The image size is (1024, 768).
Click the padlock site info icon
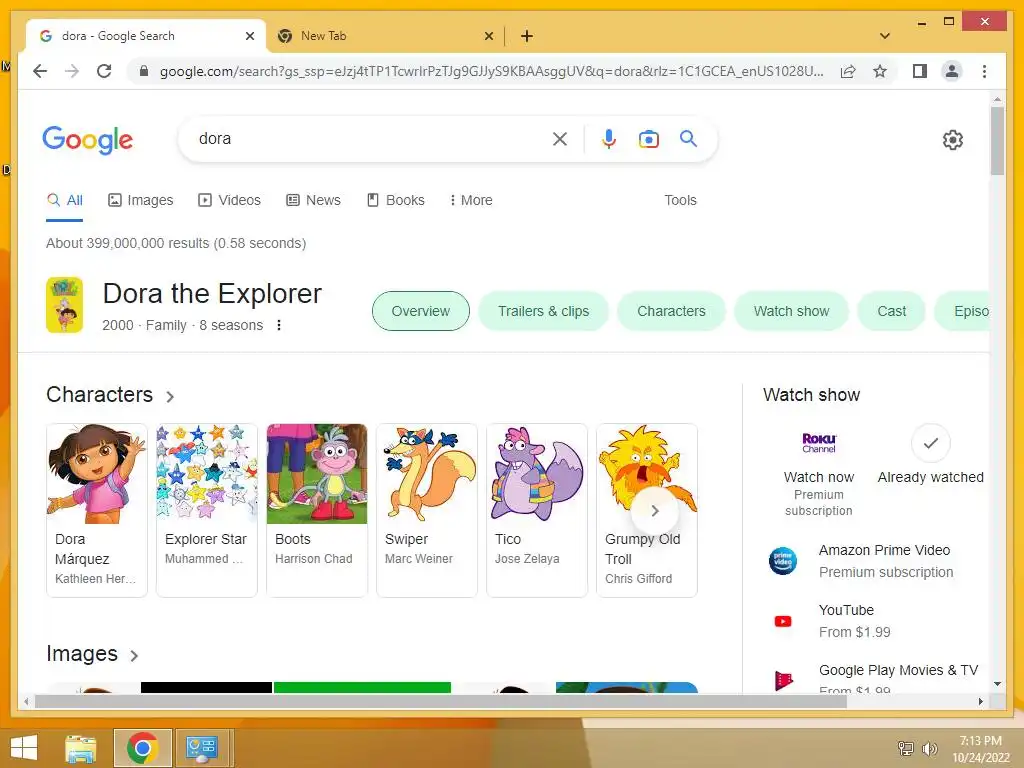[144, 71]
